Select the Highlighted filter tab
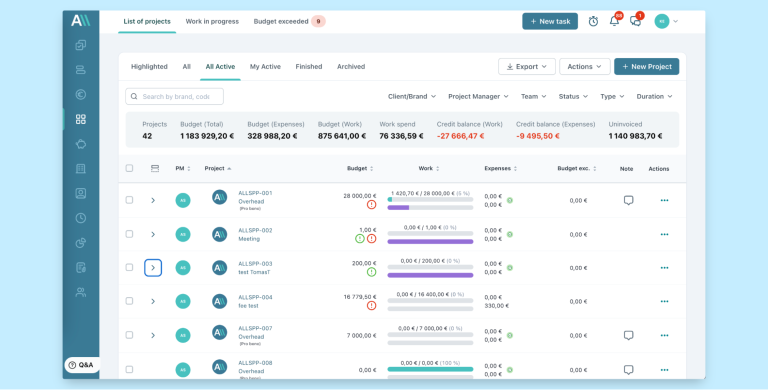This screenshot has width=768, height=390. coord(149,67)
